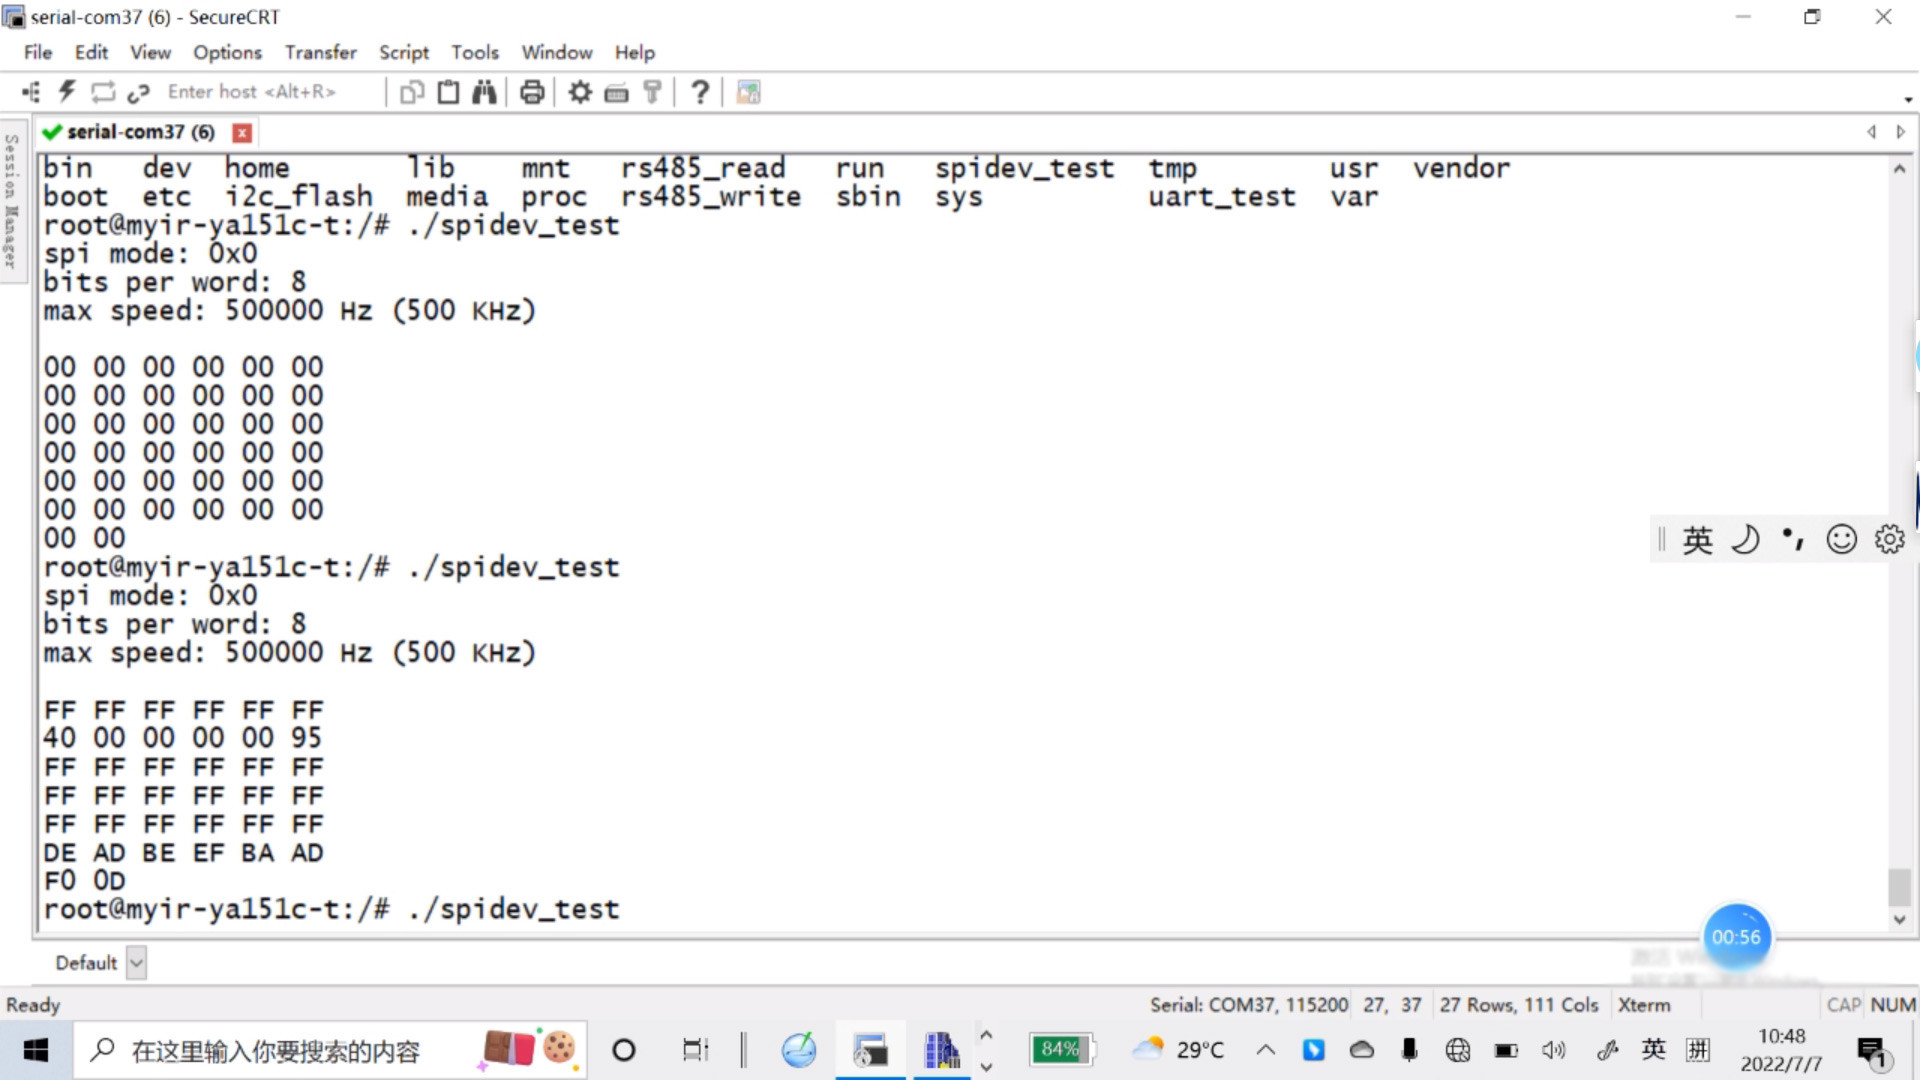Open the Script menu
This screenshot has height=1080, width=1920.
tap(403, 52)
